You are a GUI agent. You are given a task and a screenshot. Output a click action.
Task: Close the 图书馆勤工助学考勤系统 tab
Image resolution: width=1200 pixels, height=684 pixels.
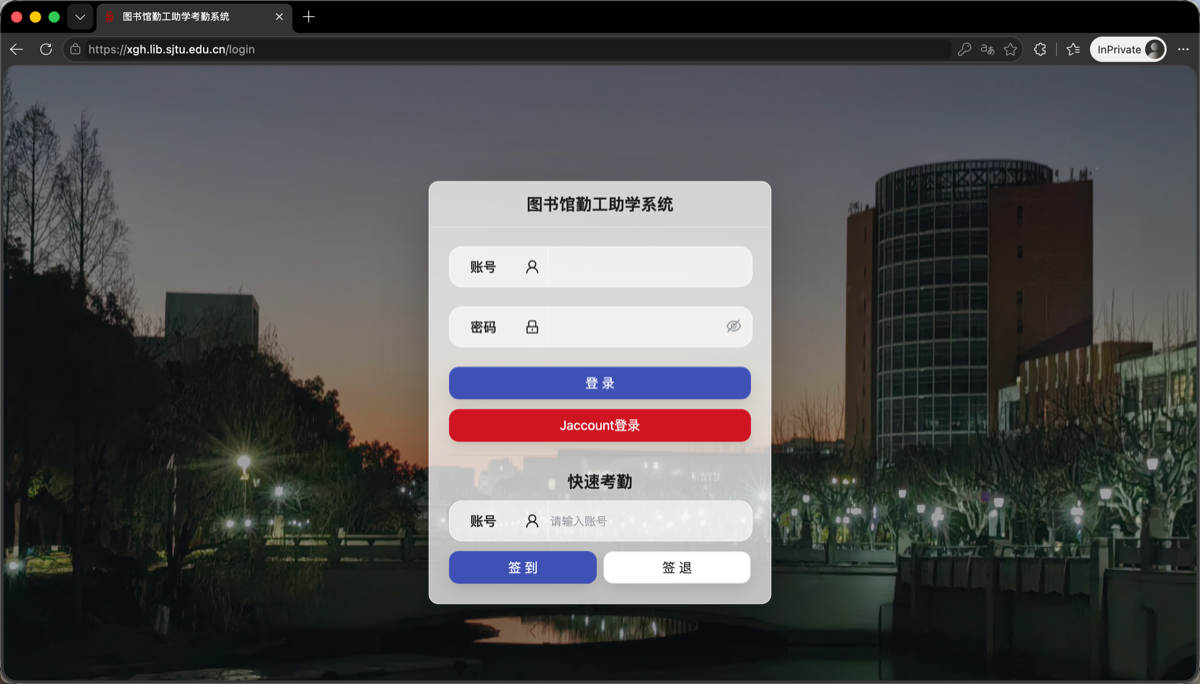(279, 17)
